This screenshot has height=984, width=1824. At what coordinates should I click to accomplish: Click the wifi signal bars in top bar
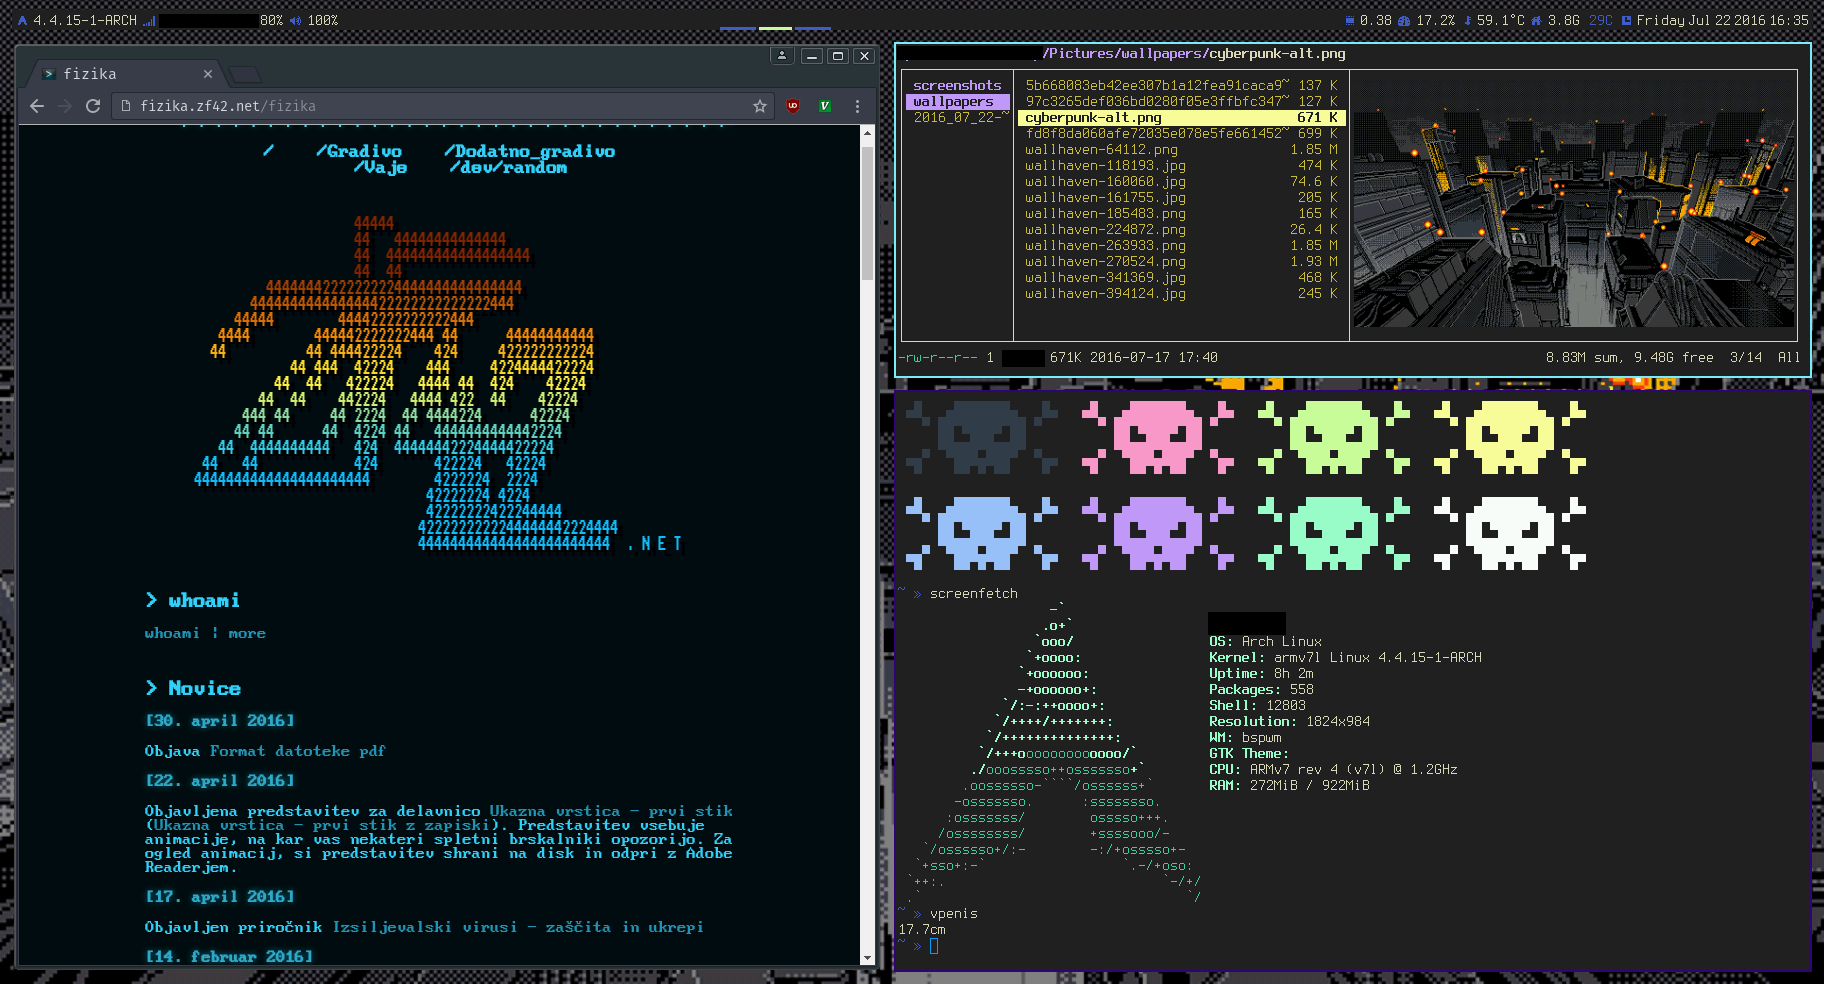click(x=150, y=20)
